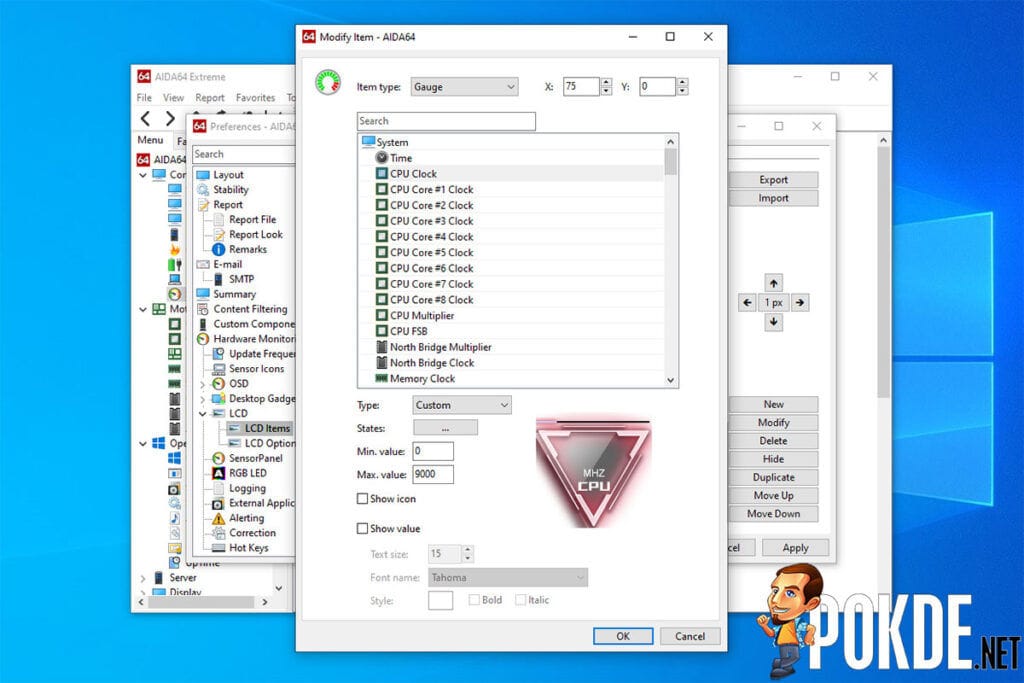Click Export in Preferences window
This screenshot has height=683, width=1024.
point(773,180)
